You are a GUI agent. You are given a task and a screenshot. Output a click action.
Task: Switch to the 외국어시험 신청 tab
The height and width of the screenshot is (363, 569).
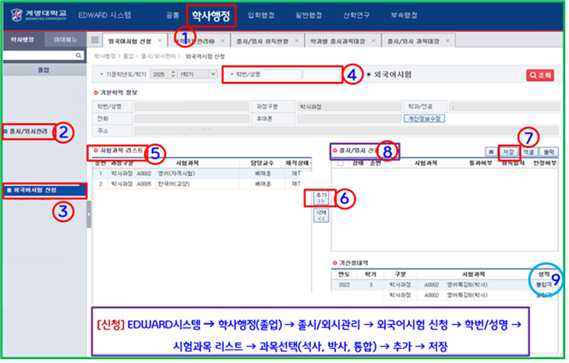coord(130,41)
